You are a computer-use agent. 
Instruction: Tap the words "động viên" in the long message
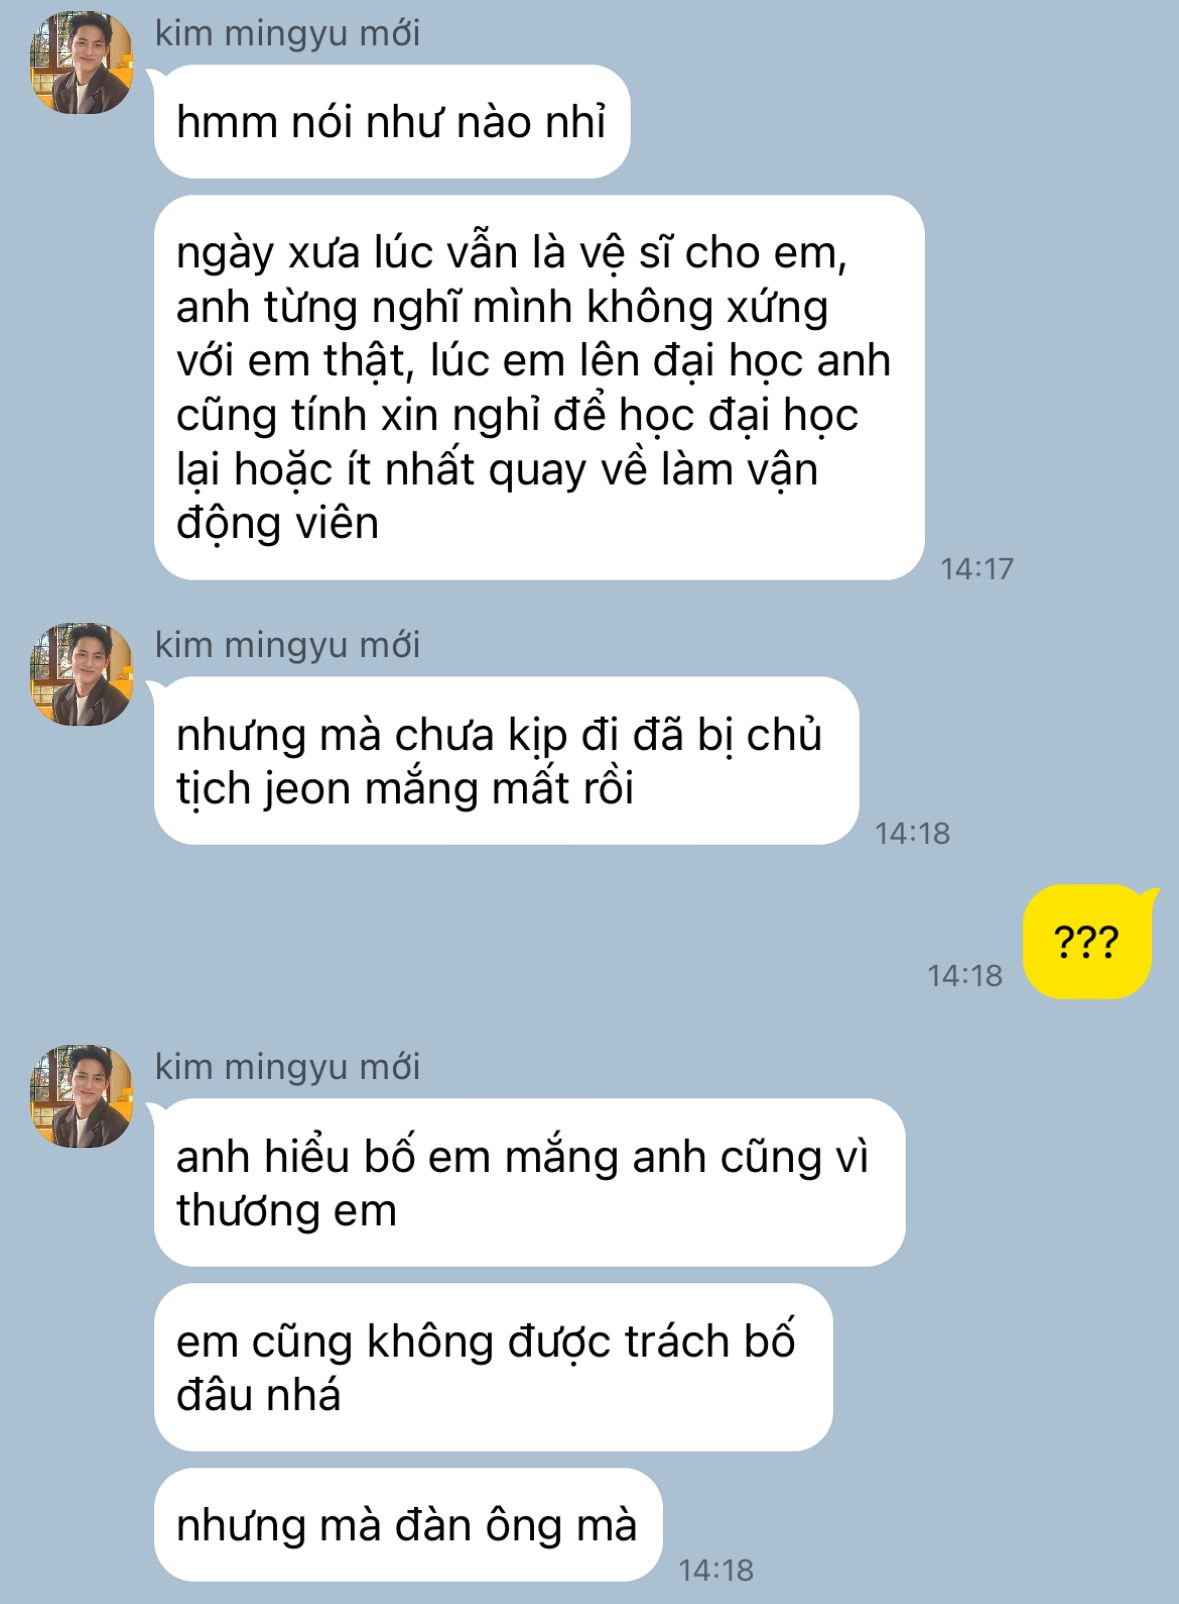coord(277,524)
